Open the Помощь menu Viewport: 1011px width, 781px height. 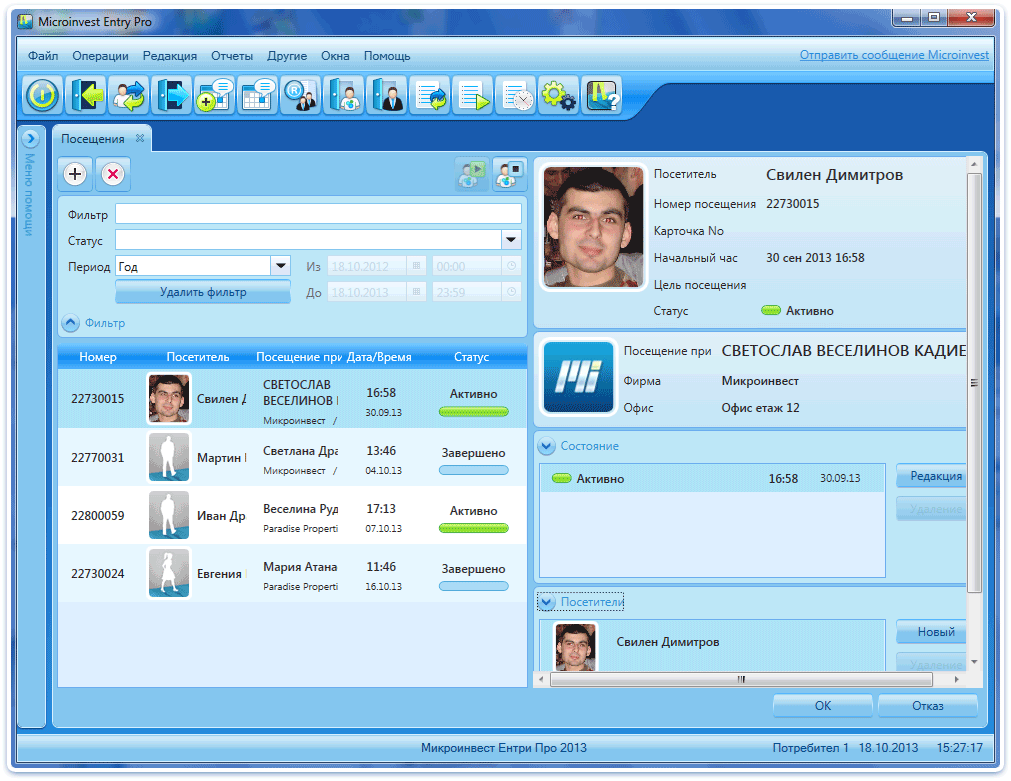(387, 56)
